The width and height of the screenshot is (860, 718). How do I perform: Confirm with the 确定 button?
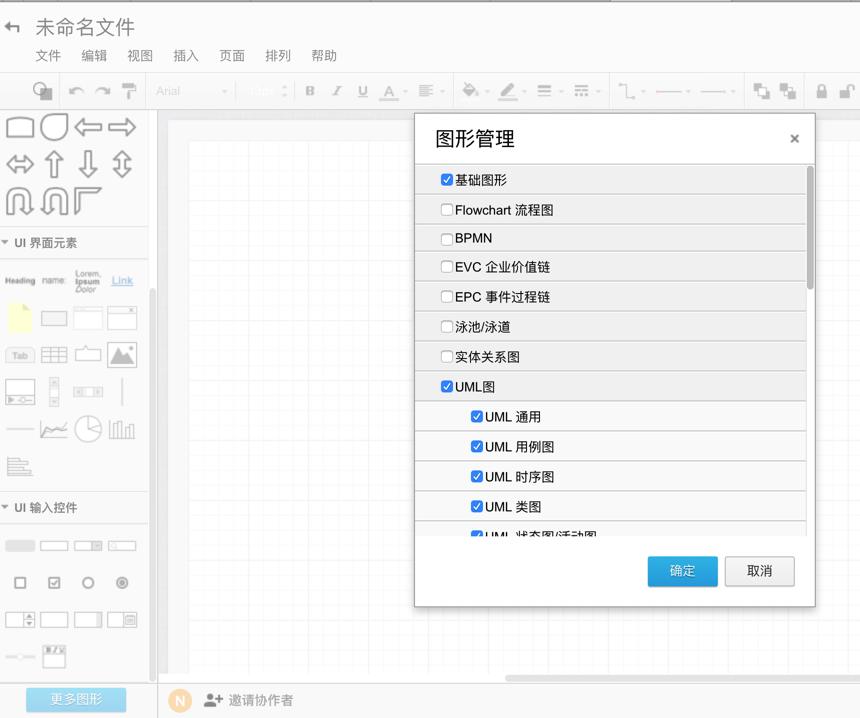pyautogui.click(x=682, y=571)
